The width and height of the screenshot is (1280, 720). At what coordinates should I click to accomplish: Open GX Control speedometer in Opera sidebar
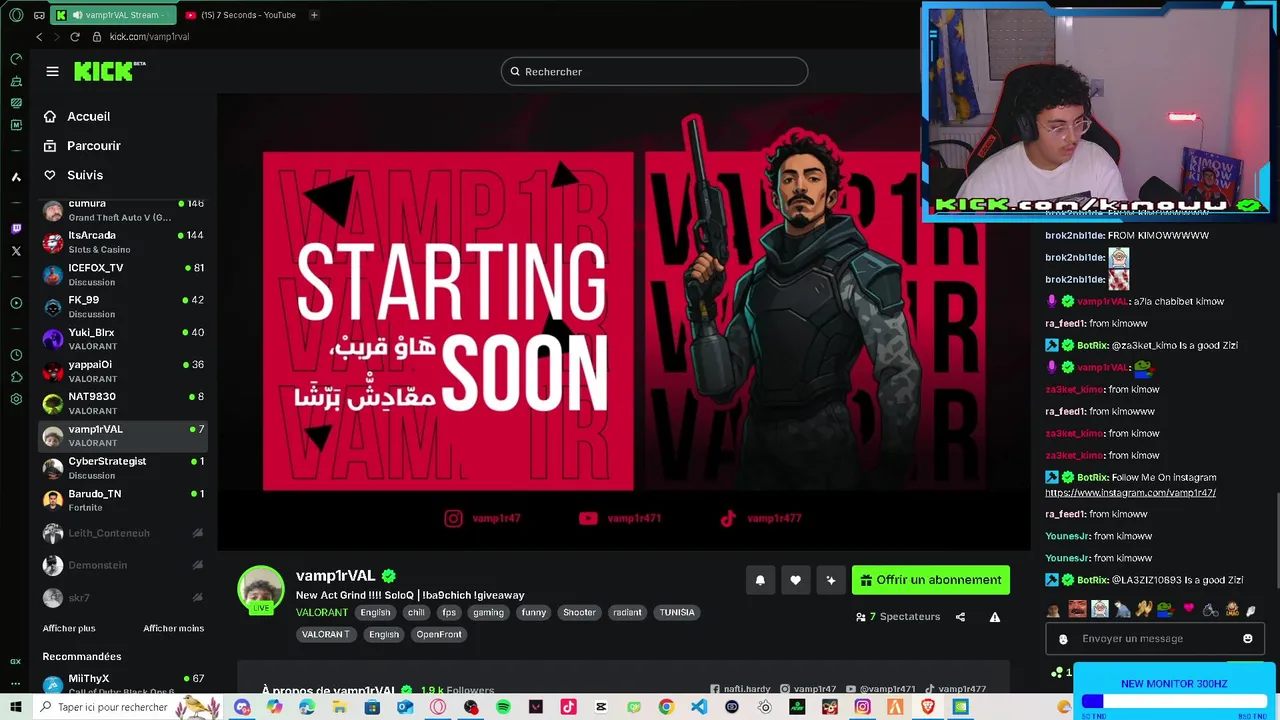coord(16,59)
